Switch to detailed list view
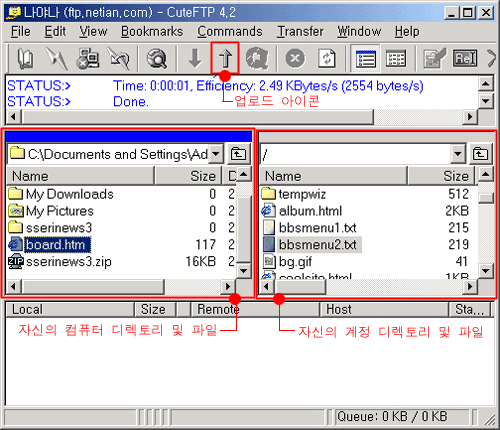500x430 pixels. pos(365,59)
